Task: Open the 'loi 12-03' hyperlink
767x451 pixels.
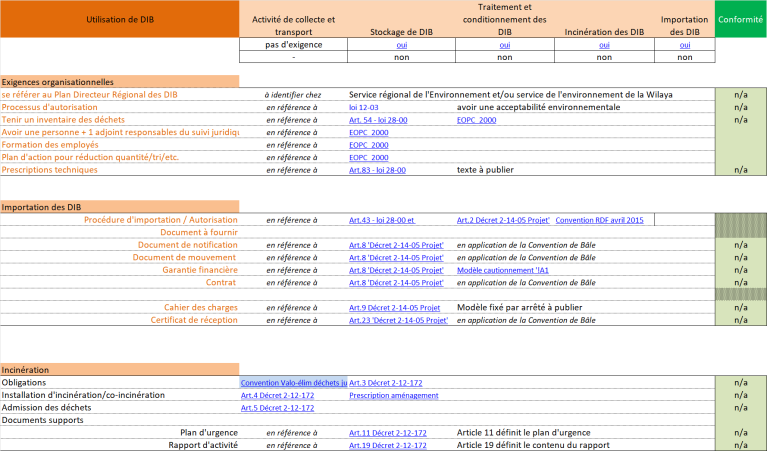Action: (365, 107)
